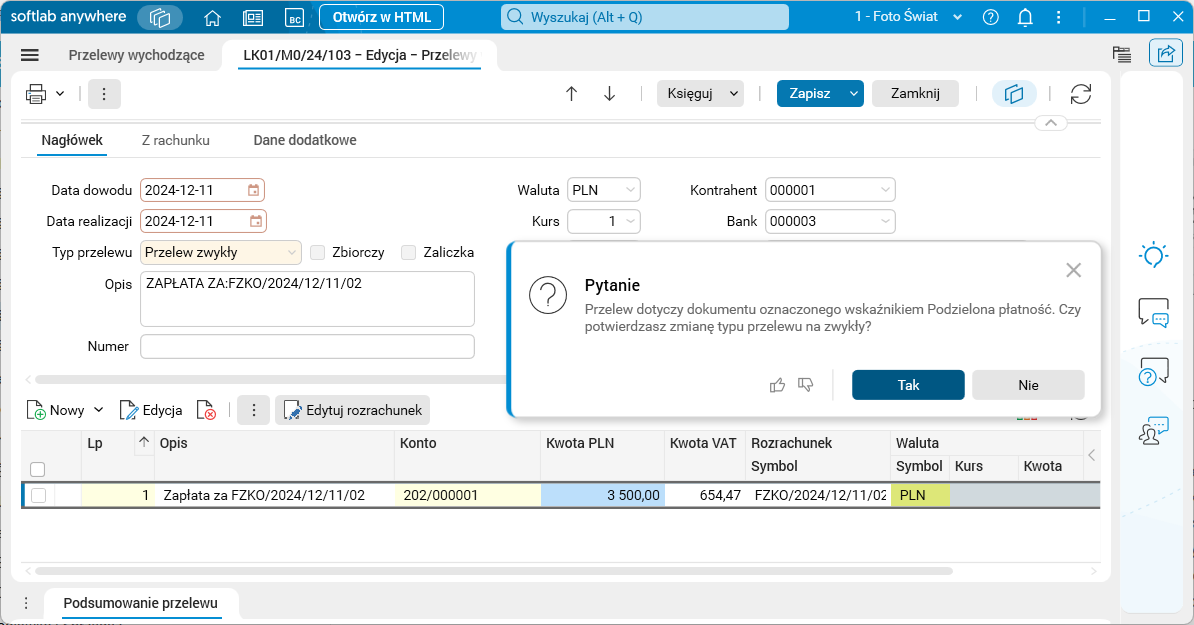Open top bar three-dot menu
Viewport: 1194px width, 625px height.
(x=1058, y=17)
